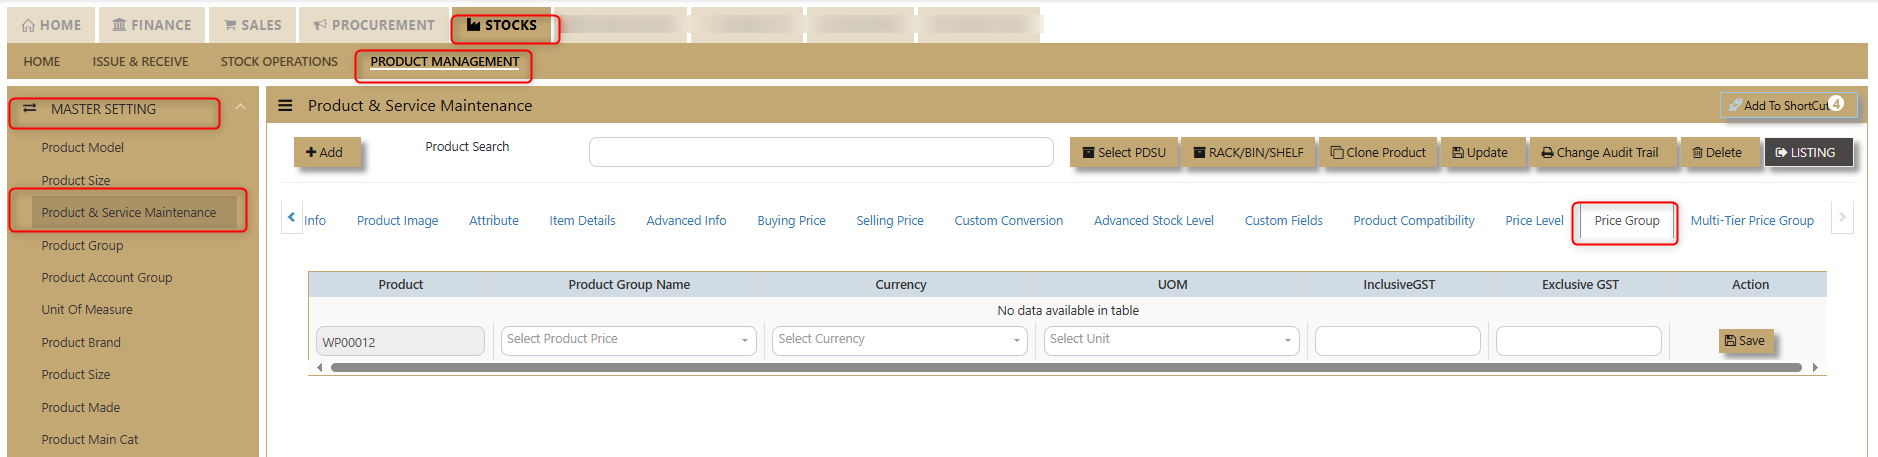Open the Select Unit dropdown
Image resolution: width=1878 pixels, height=457 pixels.
pyautogui.click(x=1171, y=340)
